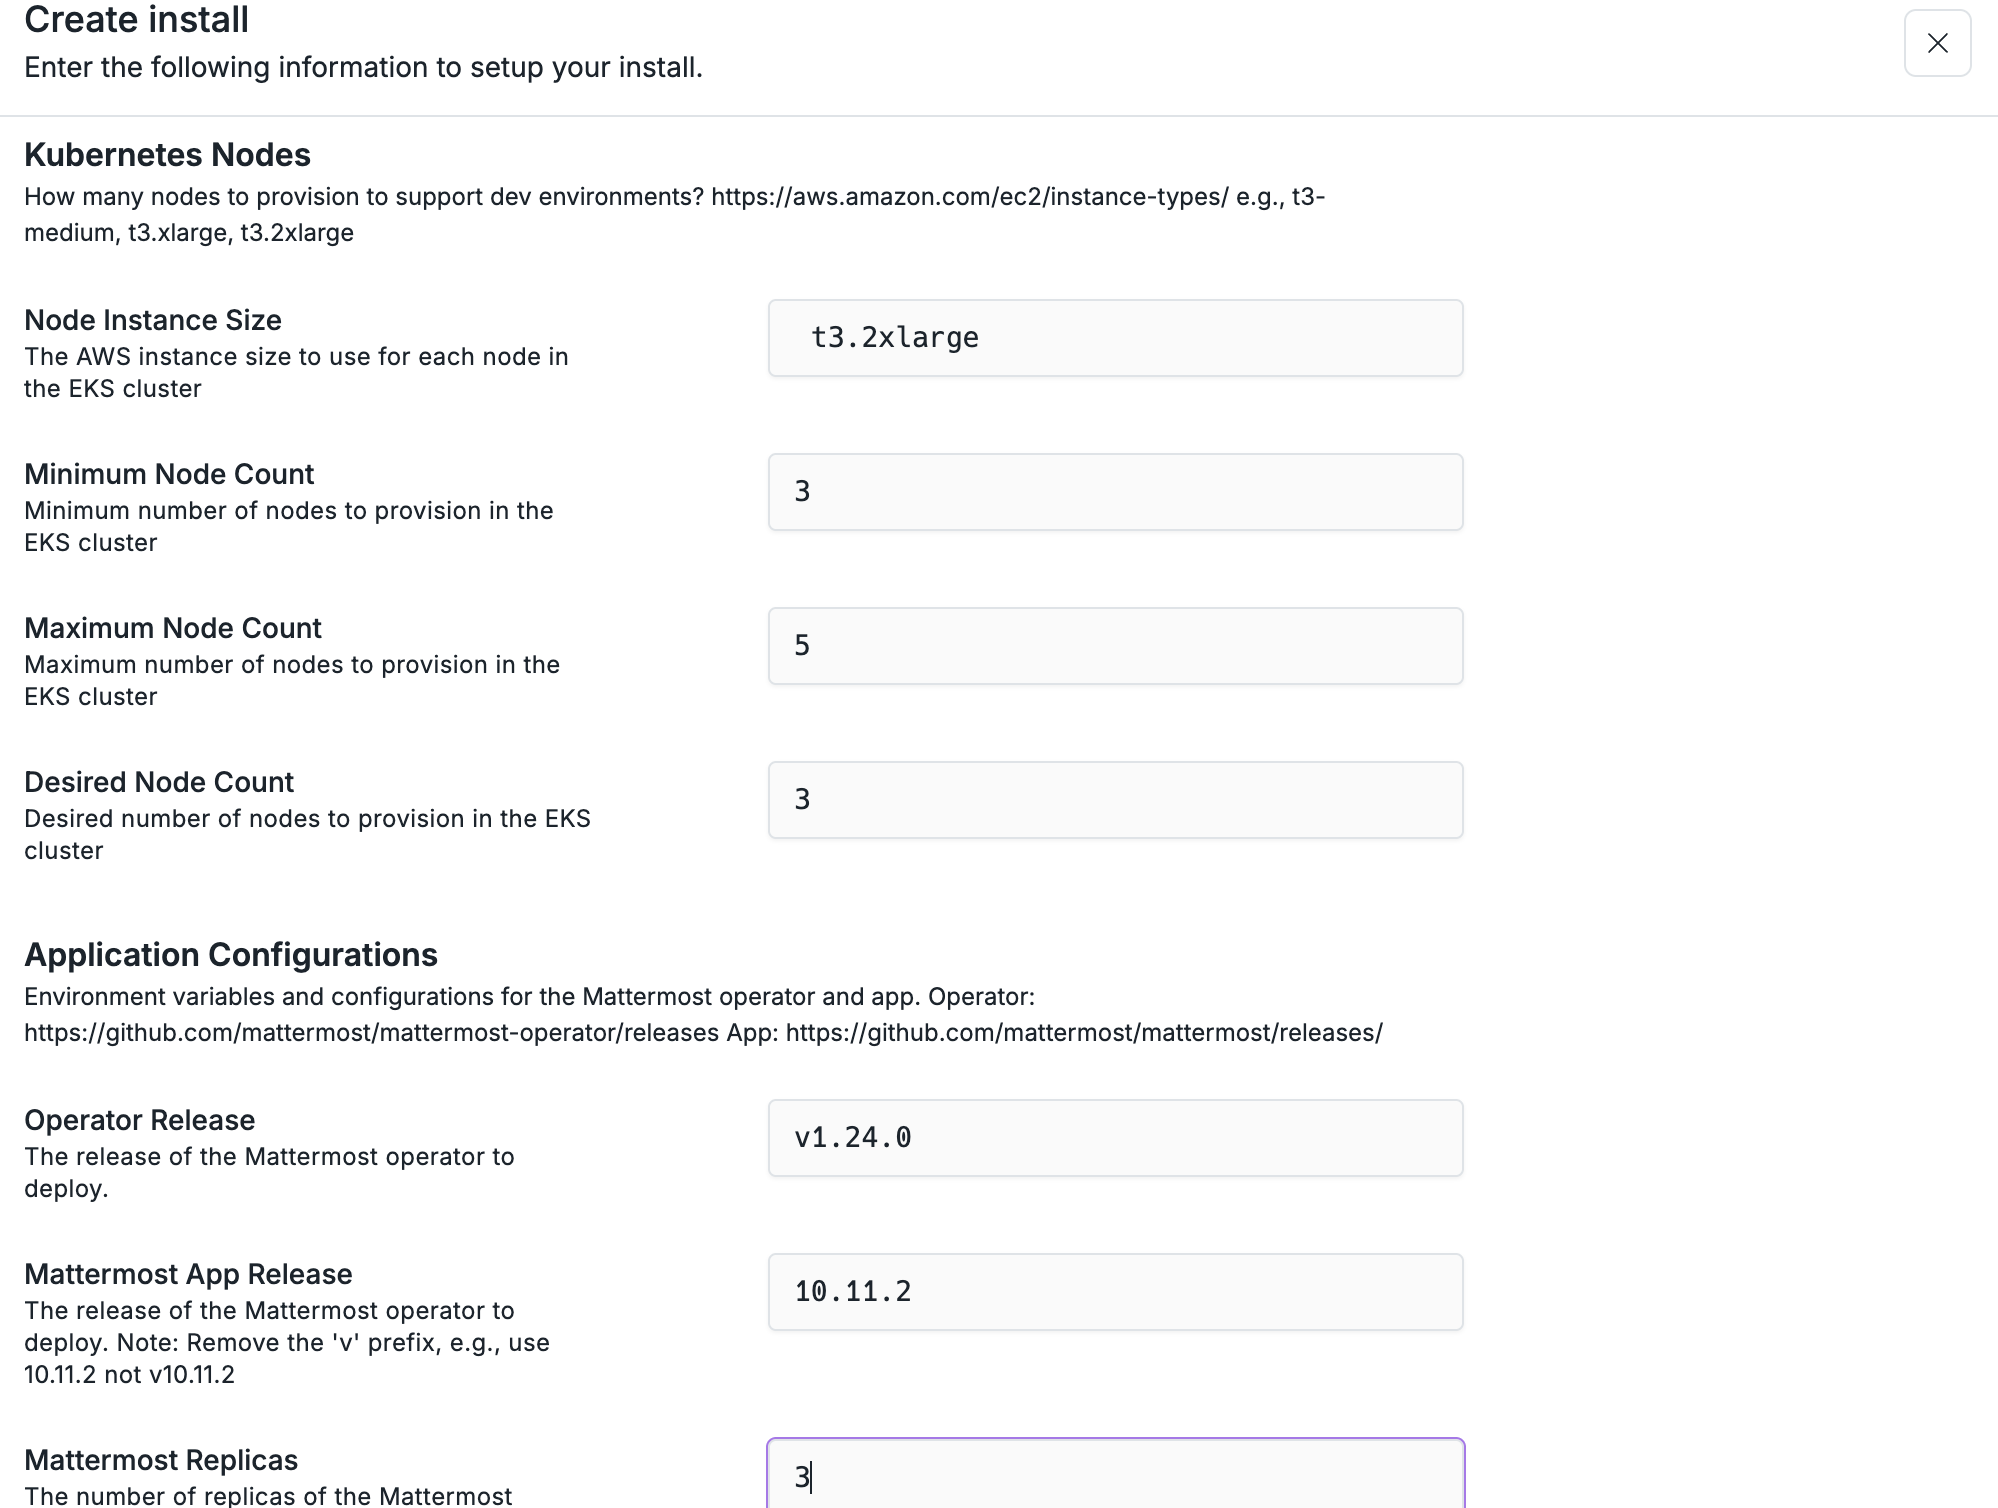Click the Application Configurations section heading
The width and height of the screenshot is (1998, 1508).
click(x=231, y=955)
